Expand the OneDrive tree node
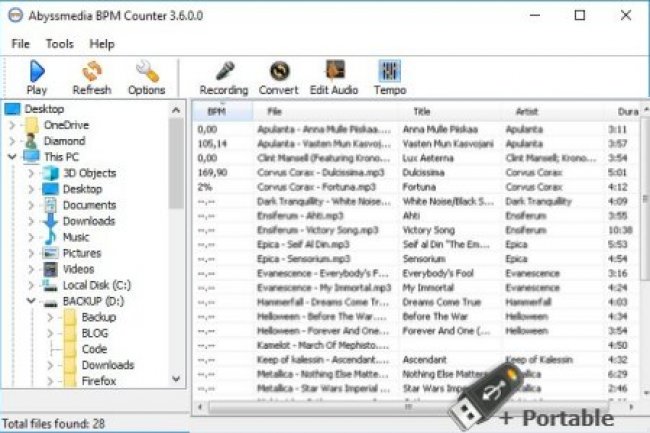Screen dimensions: 650x433 [12, 125]
